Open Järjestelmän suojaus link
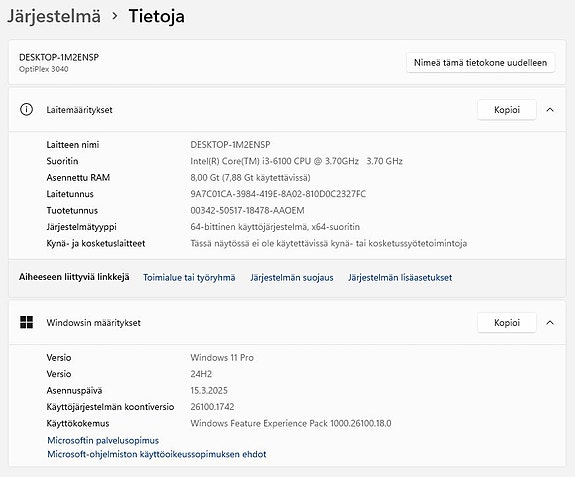 click(292, 278)
